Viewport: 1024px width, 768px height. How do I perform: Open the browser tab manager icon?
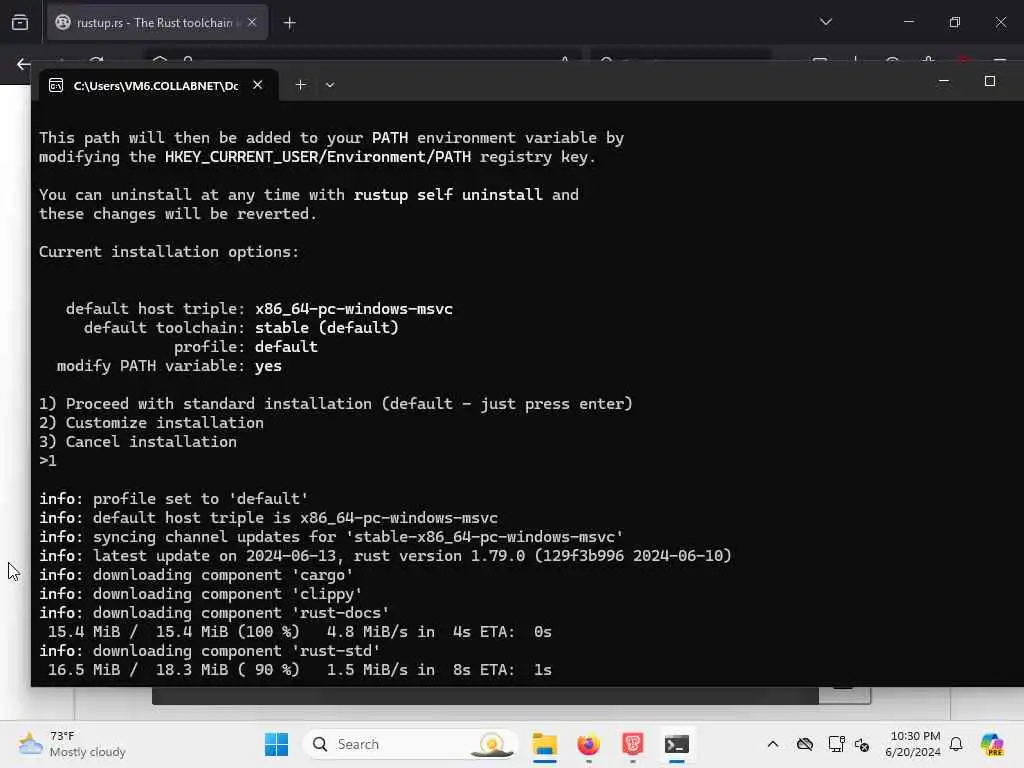tap(20, 23)
